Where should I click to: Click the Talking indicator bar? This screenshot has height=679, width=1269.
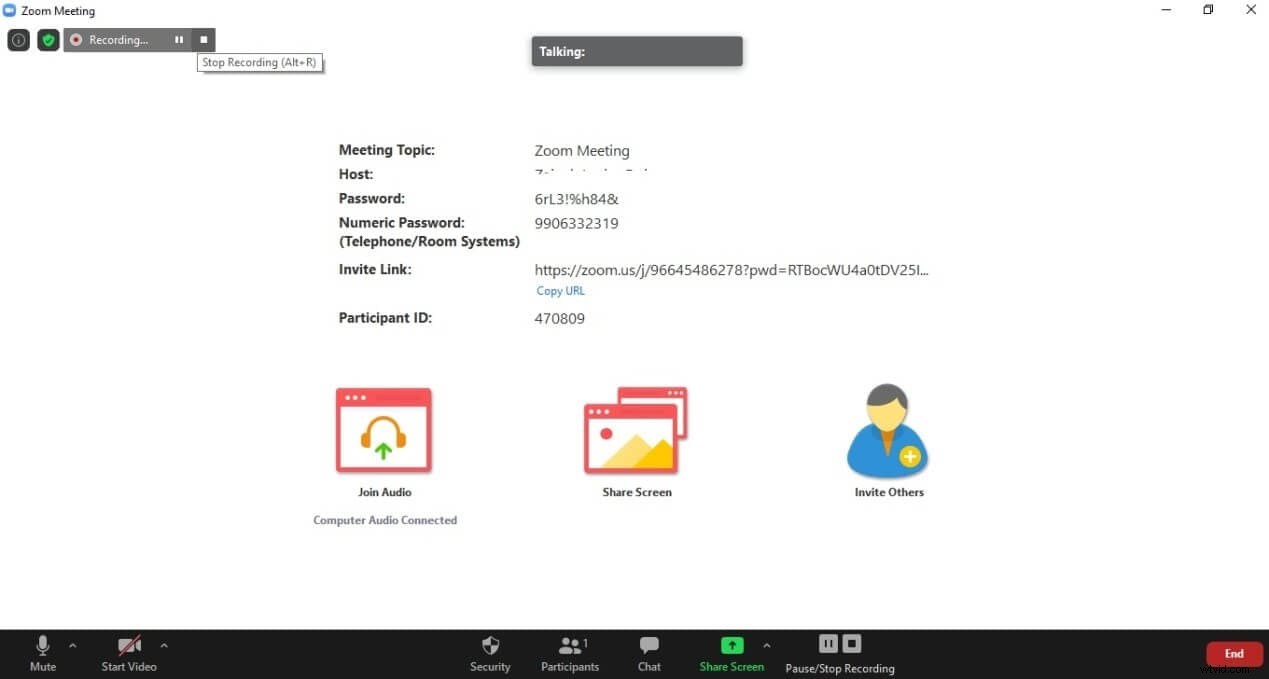tap(636, 51)
